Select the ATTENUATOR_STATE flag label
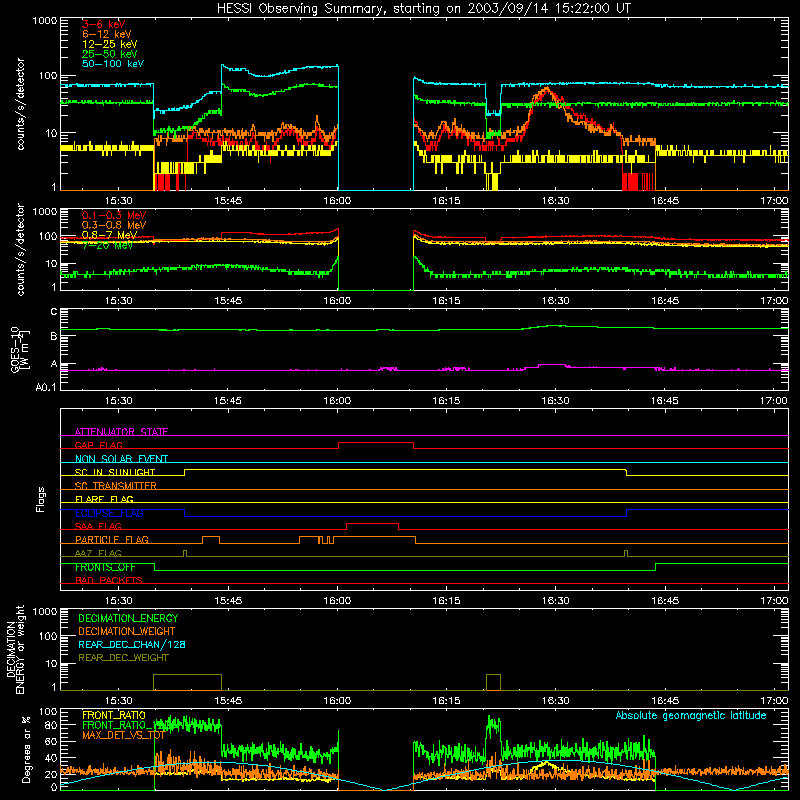The height and width of the screenshot is (800, 800). (121, 432)
